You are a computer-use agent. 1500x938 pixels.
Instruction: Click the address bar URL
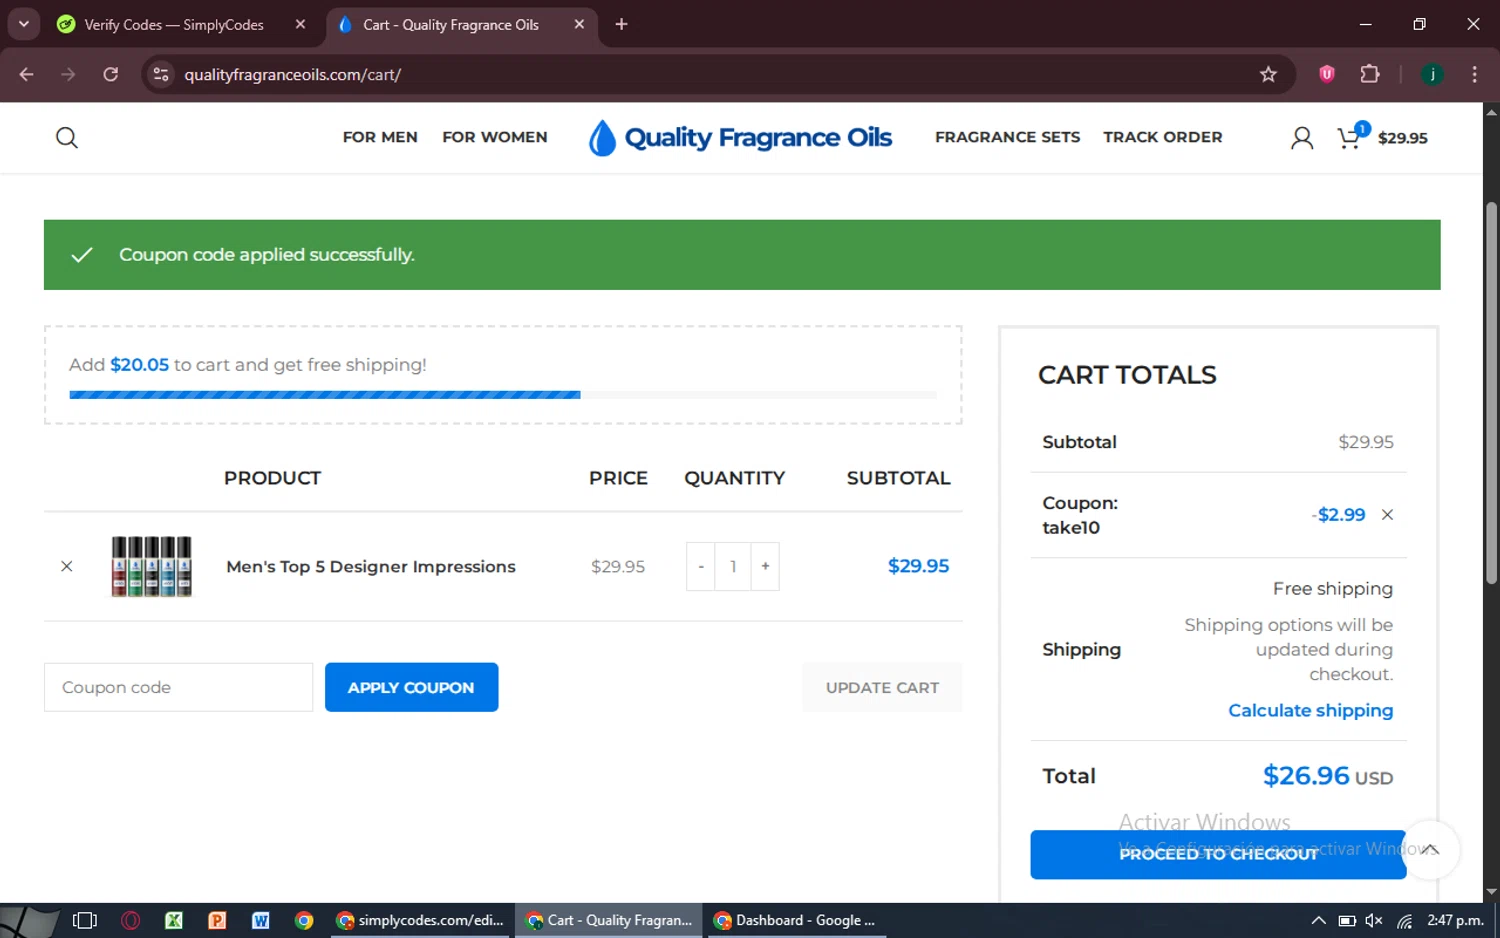tap(292, 74)
